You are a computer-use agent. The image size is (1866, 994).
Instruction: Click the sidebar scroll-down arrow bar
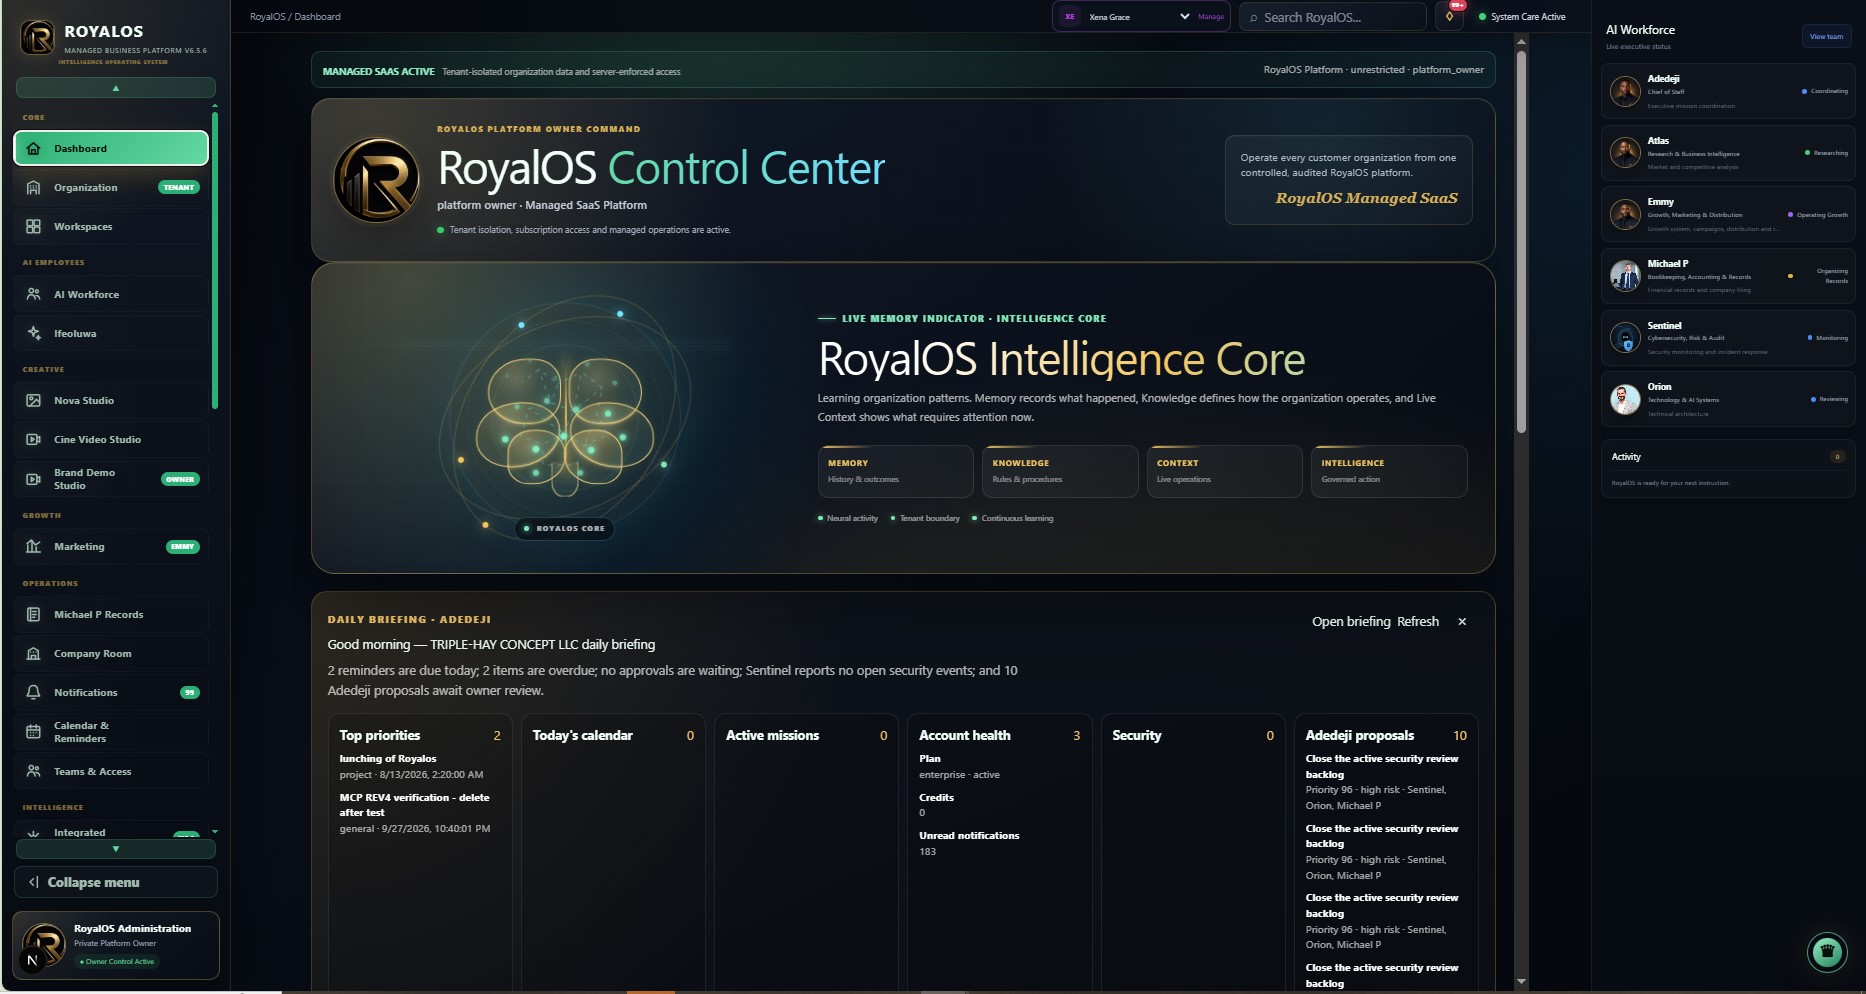(116, 849)
